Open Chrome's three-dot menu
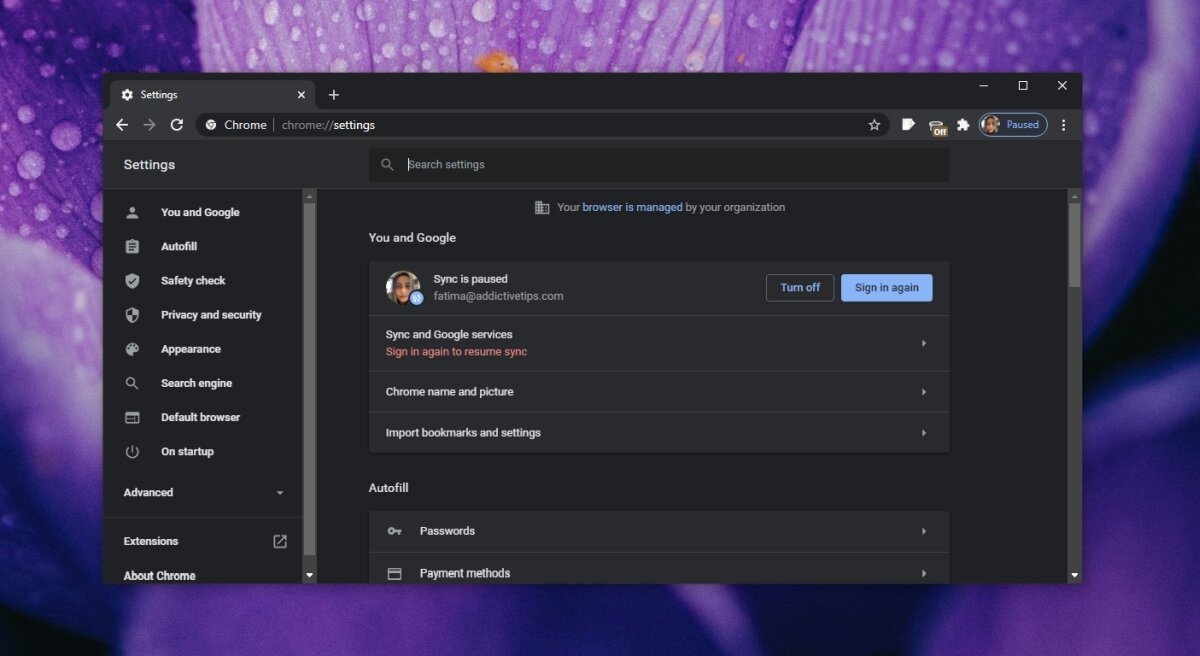 (x=1063, y=125)
